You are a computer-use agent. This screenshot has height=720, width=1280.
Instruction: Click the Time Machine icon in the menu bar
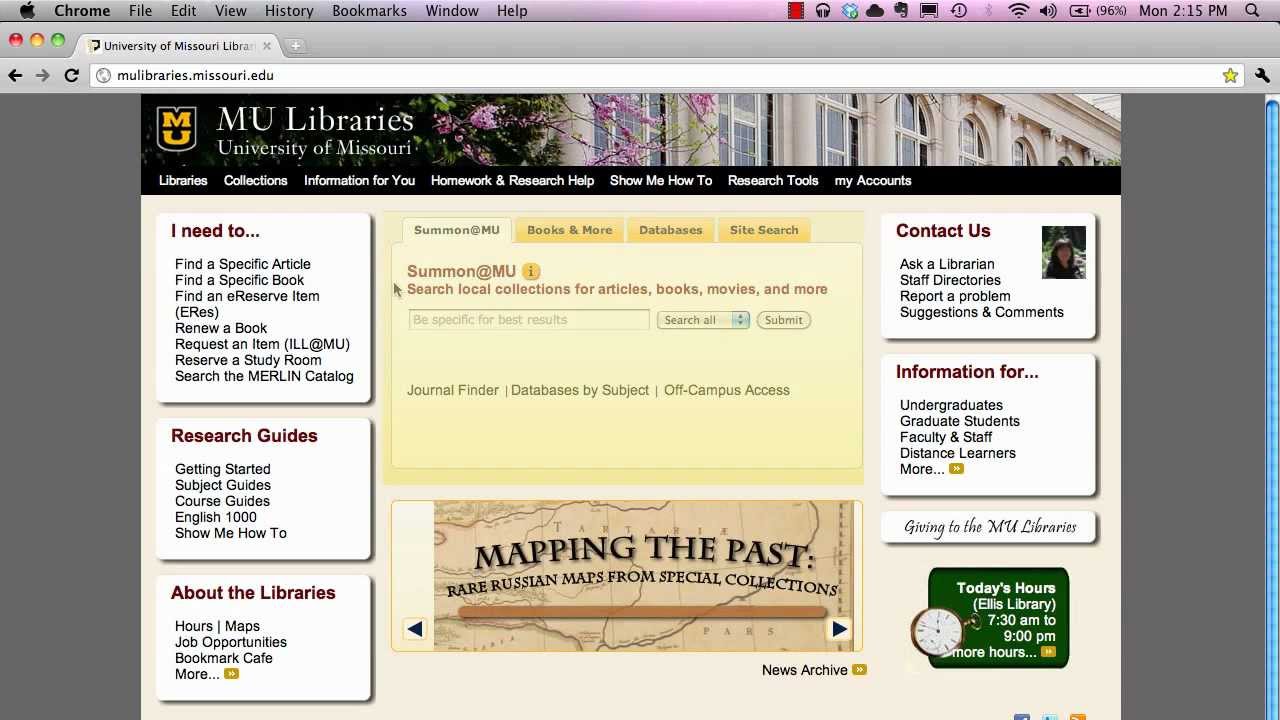pos(959,11)
